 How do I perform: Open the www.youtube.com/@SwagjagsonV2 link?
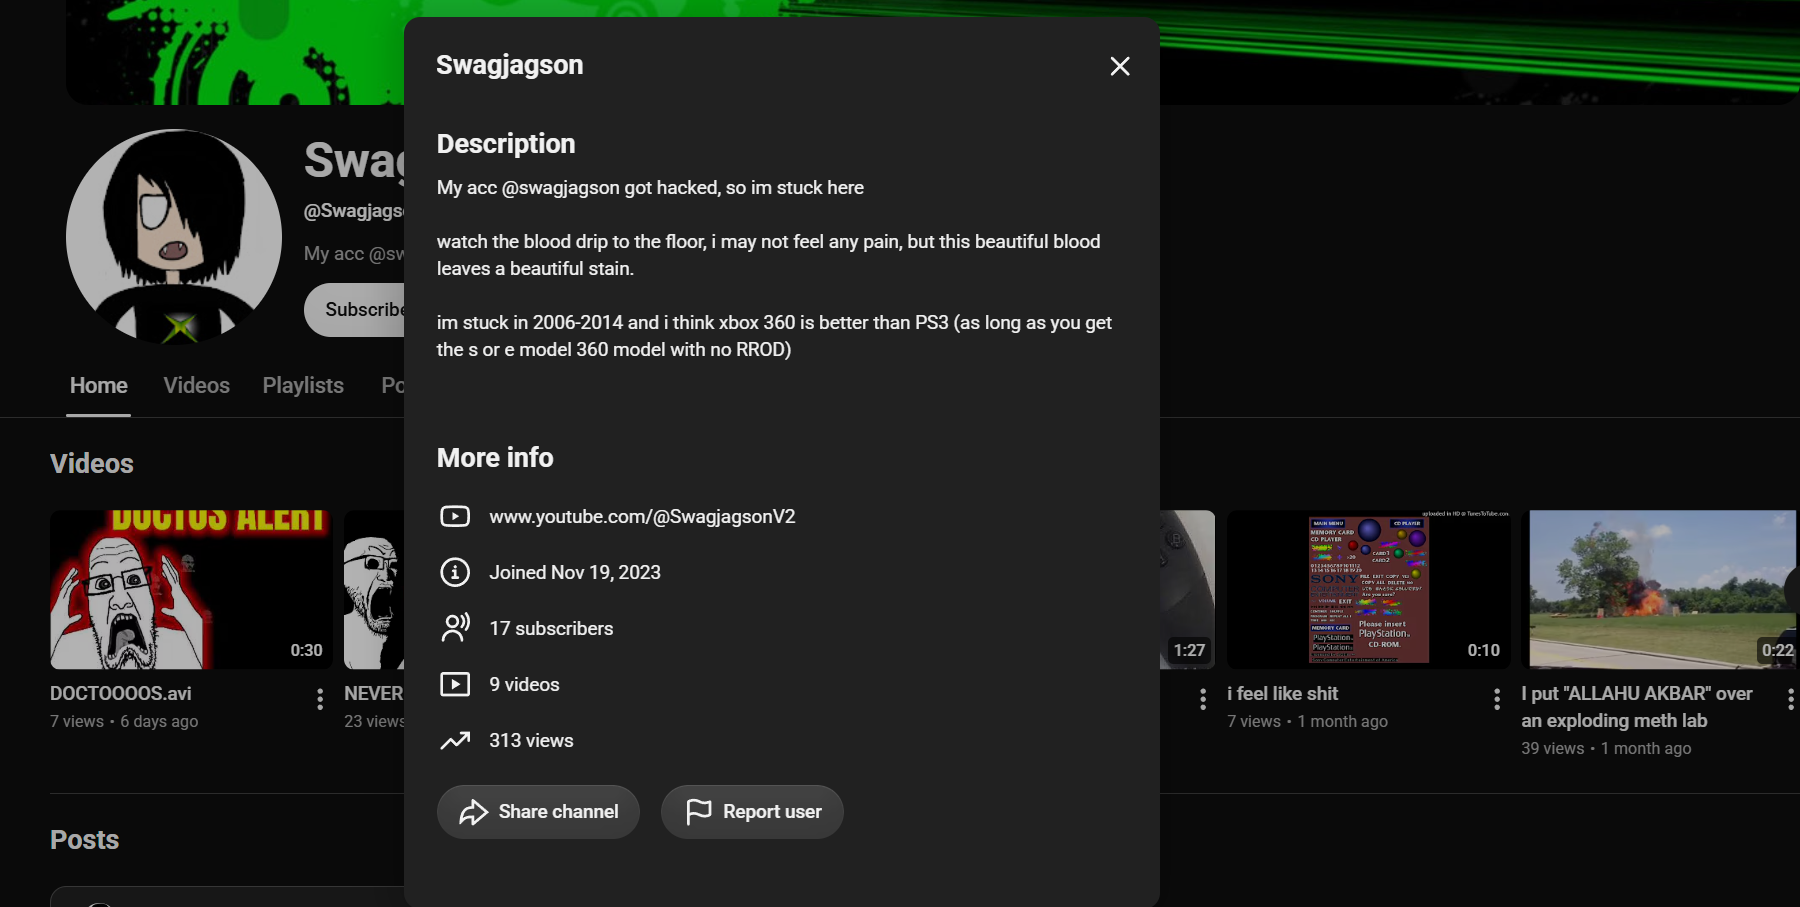point(642,517)
